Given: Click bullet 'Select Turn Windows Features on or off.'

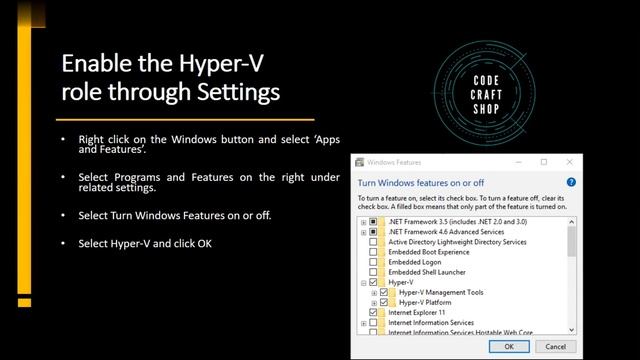Looking at the screenshot, I should click(x=175, y=216).
